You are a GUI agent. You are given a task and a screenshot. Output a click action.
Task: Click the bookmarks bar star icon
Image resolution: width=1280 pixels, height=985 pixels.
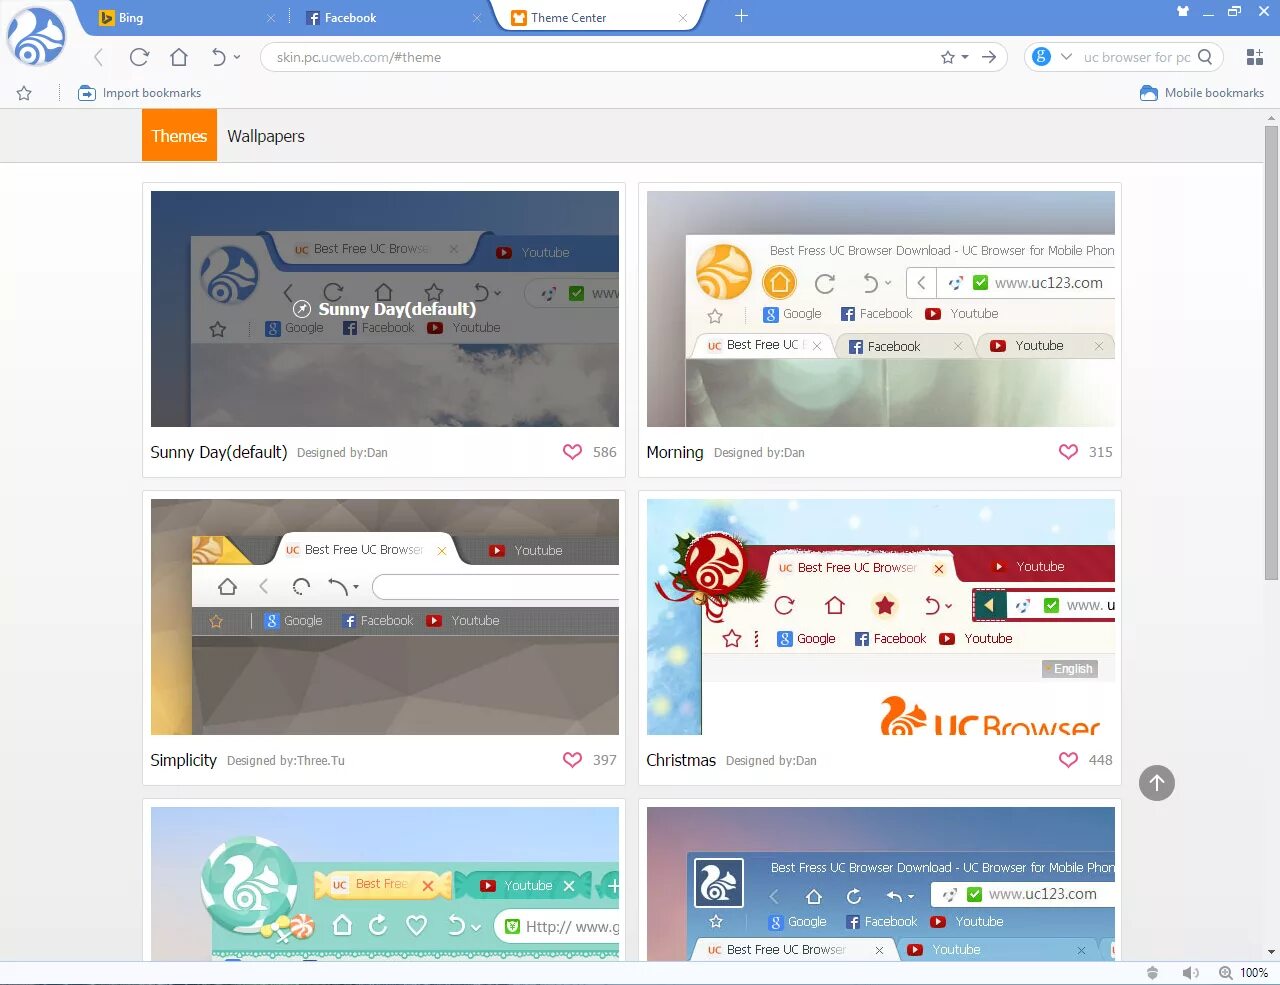[24, 93]
